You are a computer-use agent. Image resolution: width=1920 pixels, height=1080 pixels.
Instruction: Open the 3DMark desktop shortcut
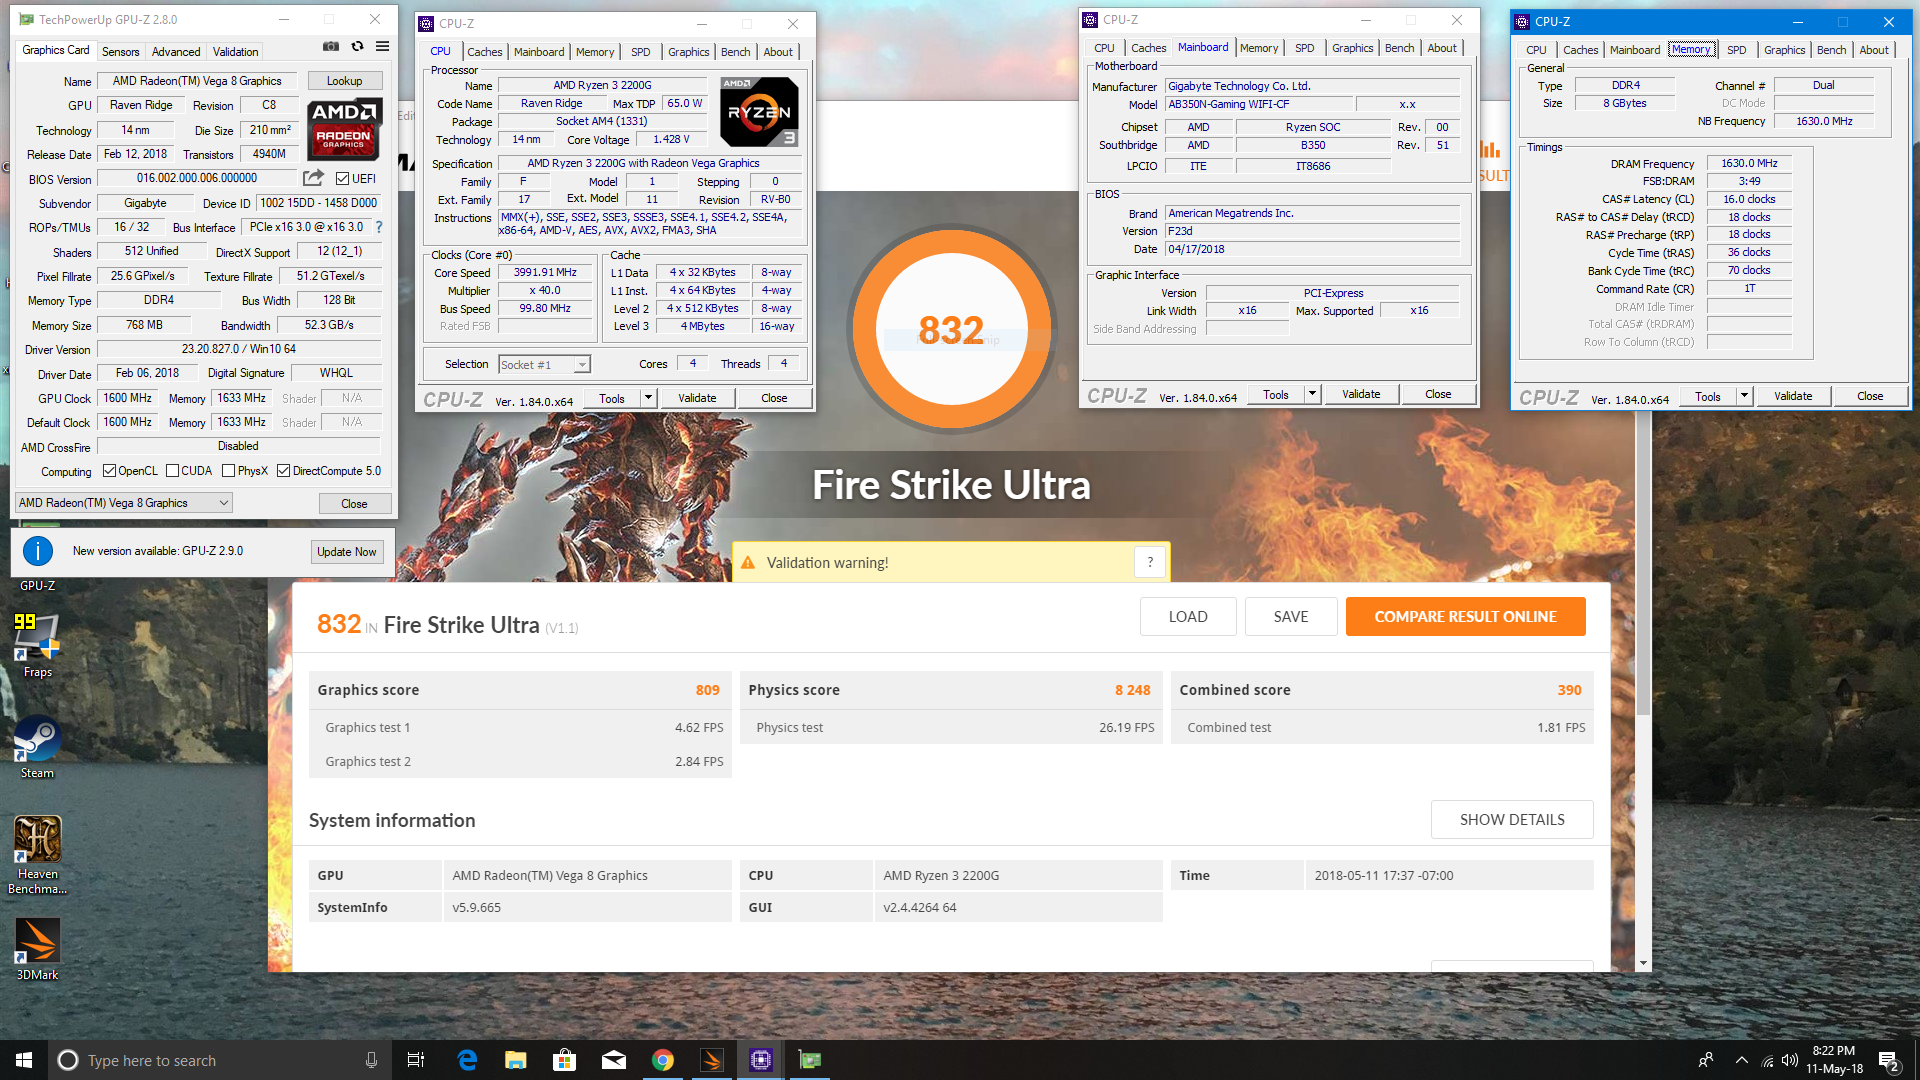pyautogui.click(x=38, y=949)
